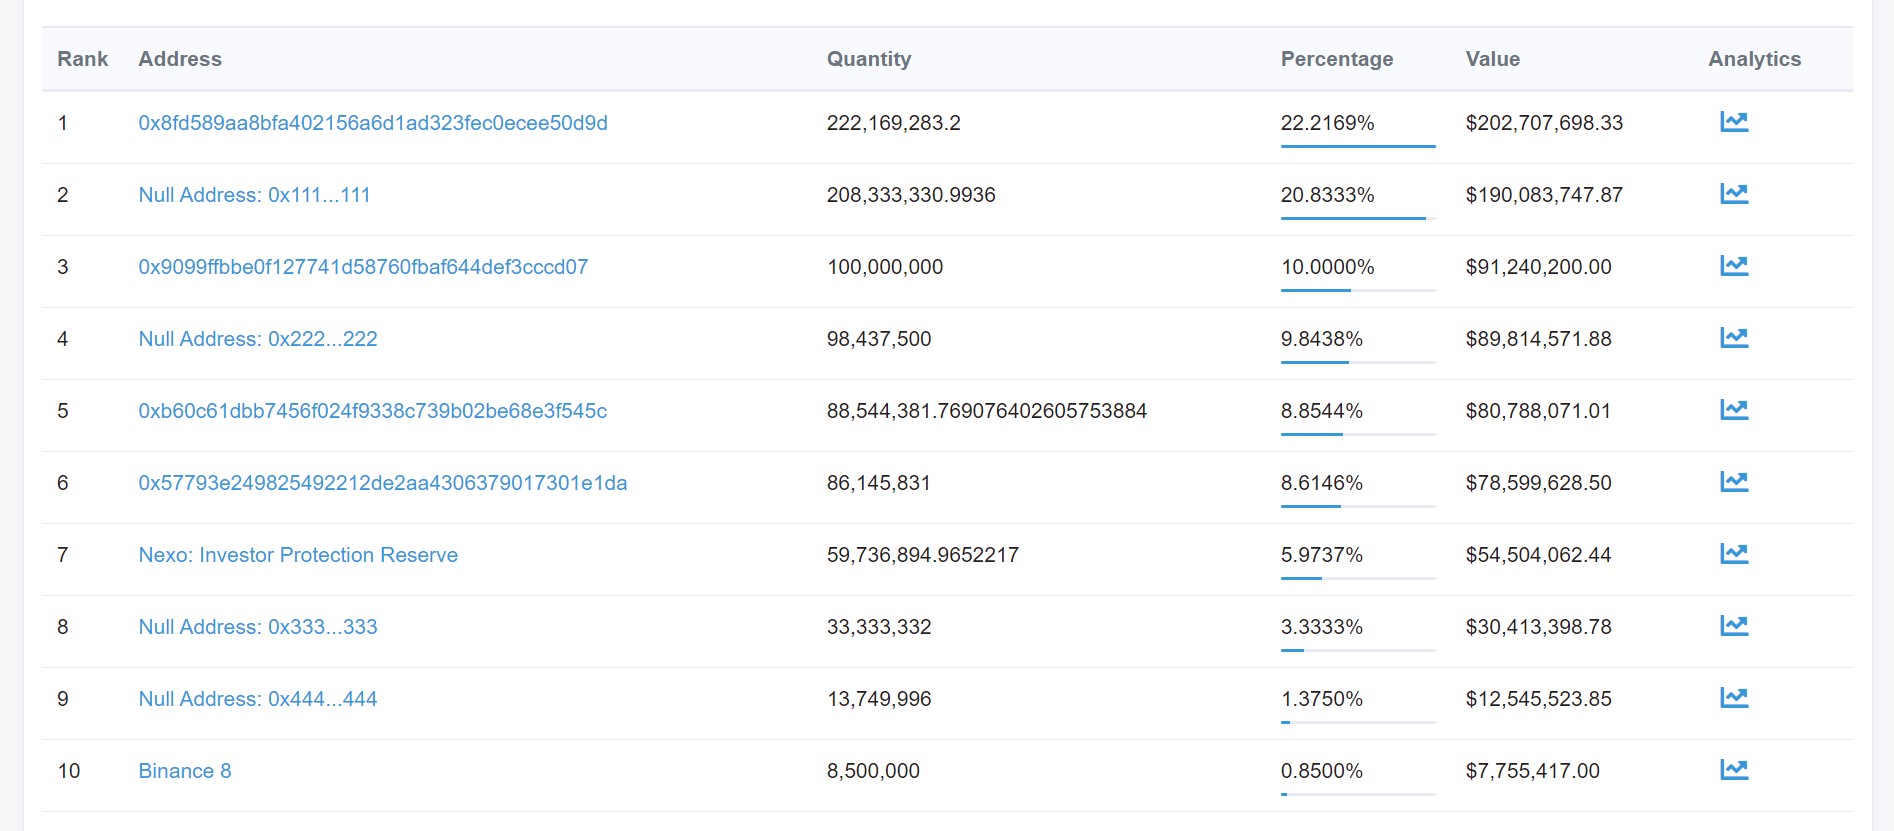Open address link starting with 0x57793e2498

[x=383, y=483]
